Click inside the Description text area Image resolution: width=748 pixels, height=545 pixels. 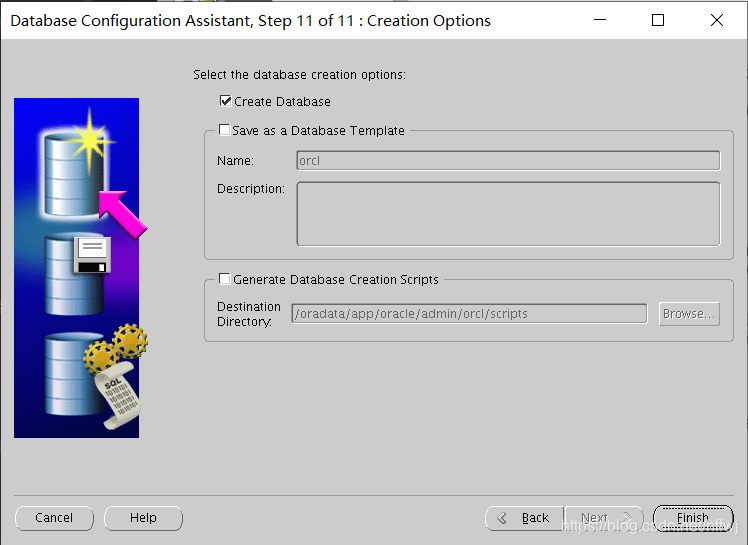(x=508, y=214)
